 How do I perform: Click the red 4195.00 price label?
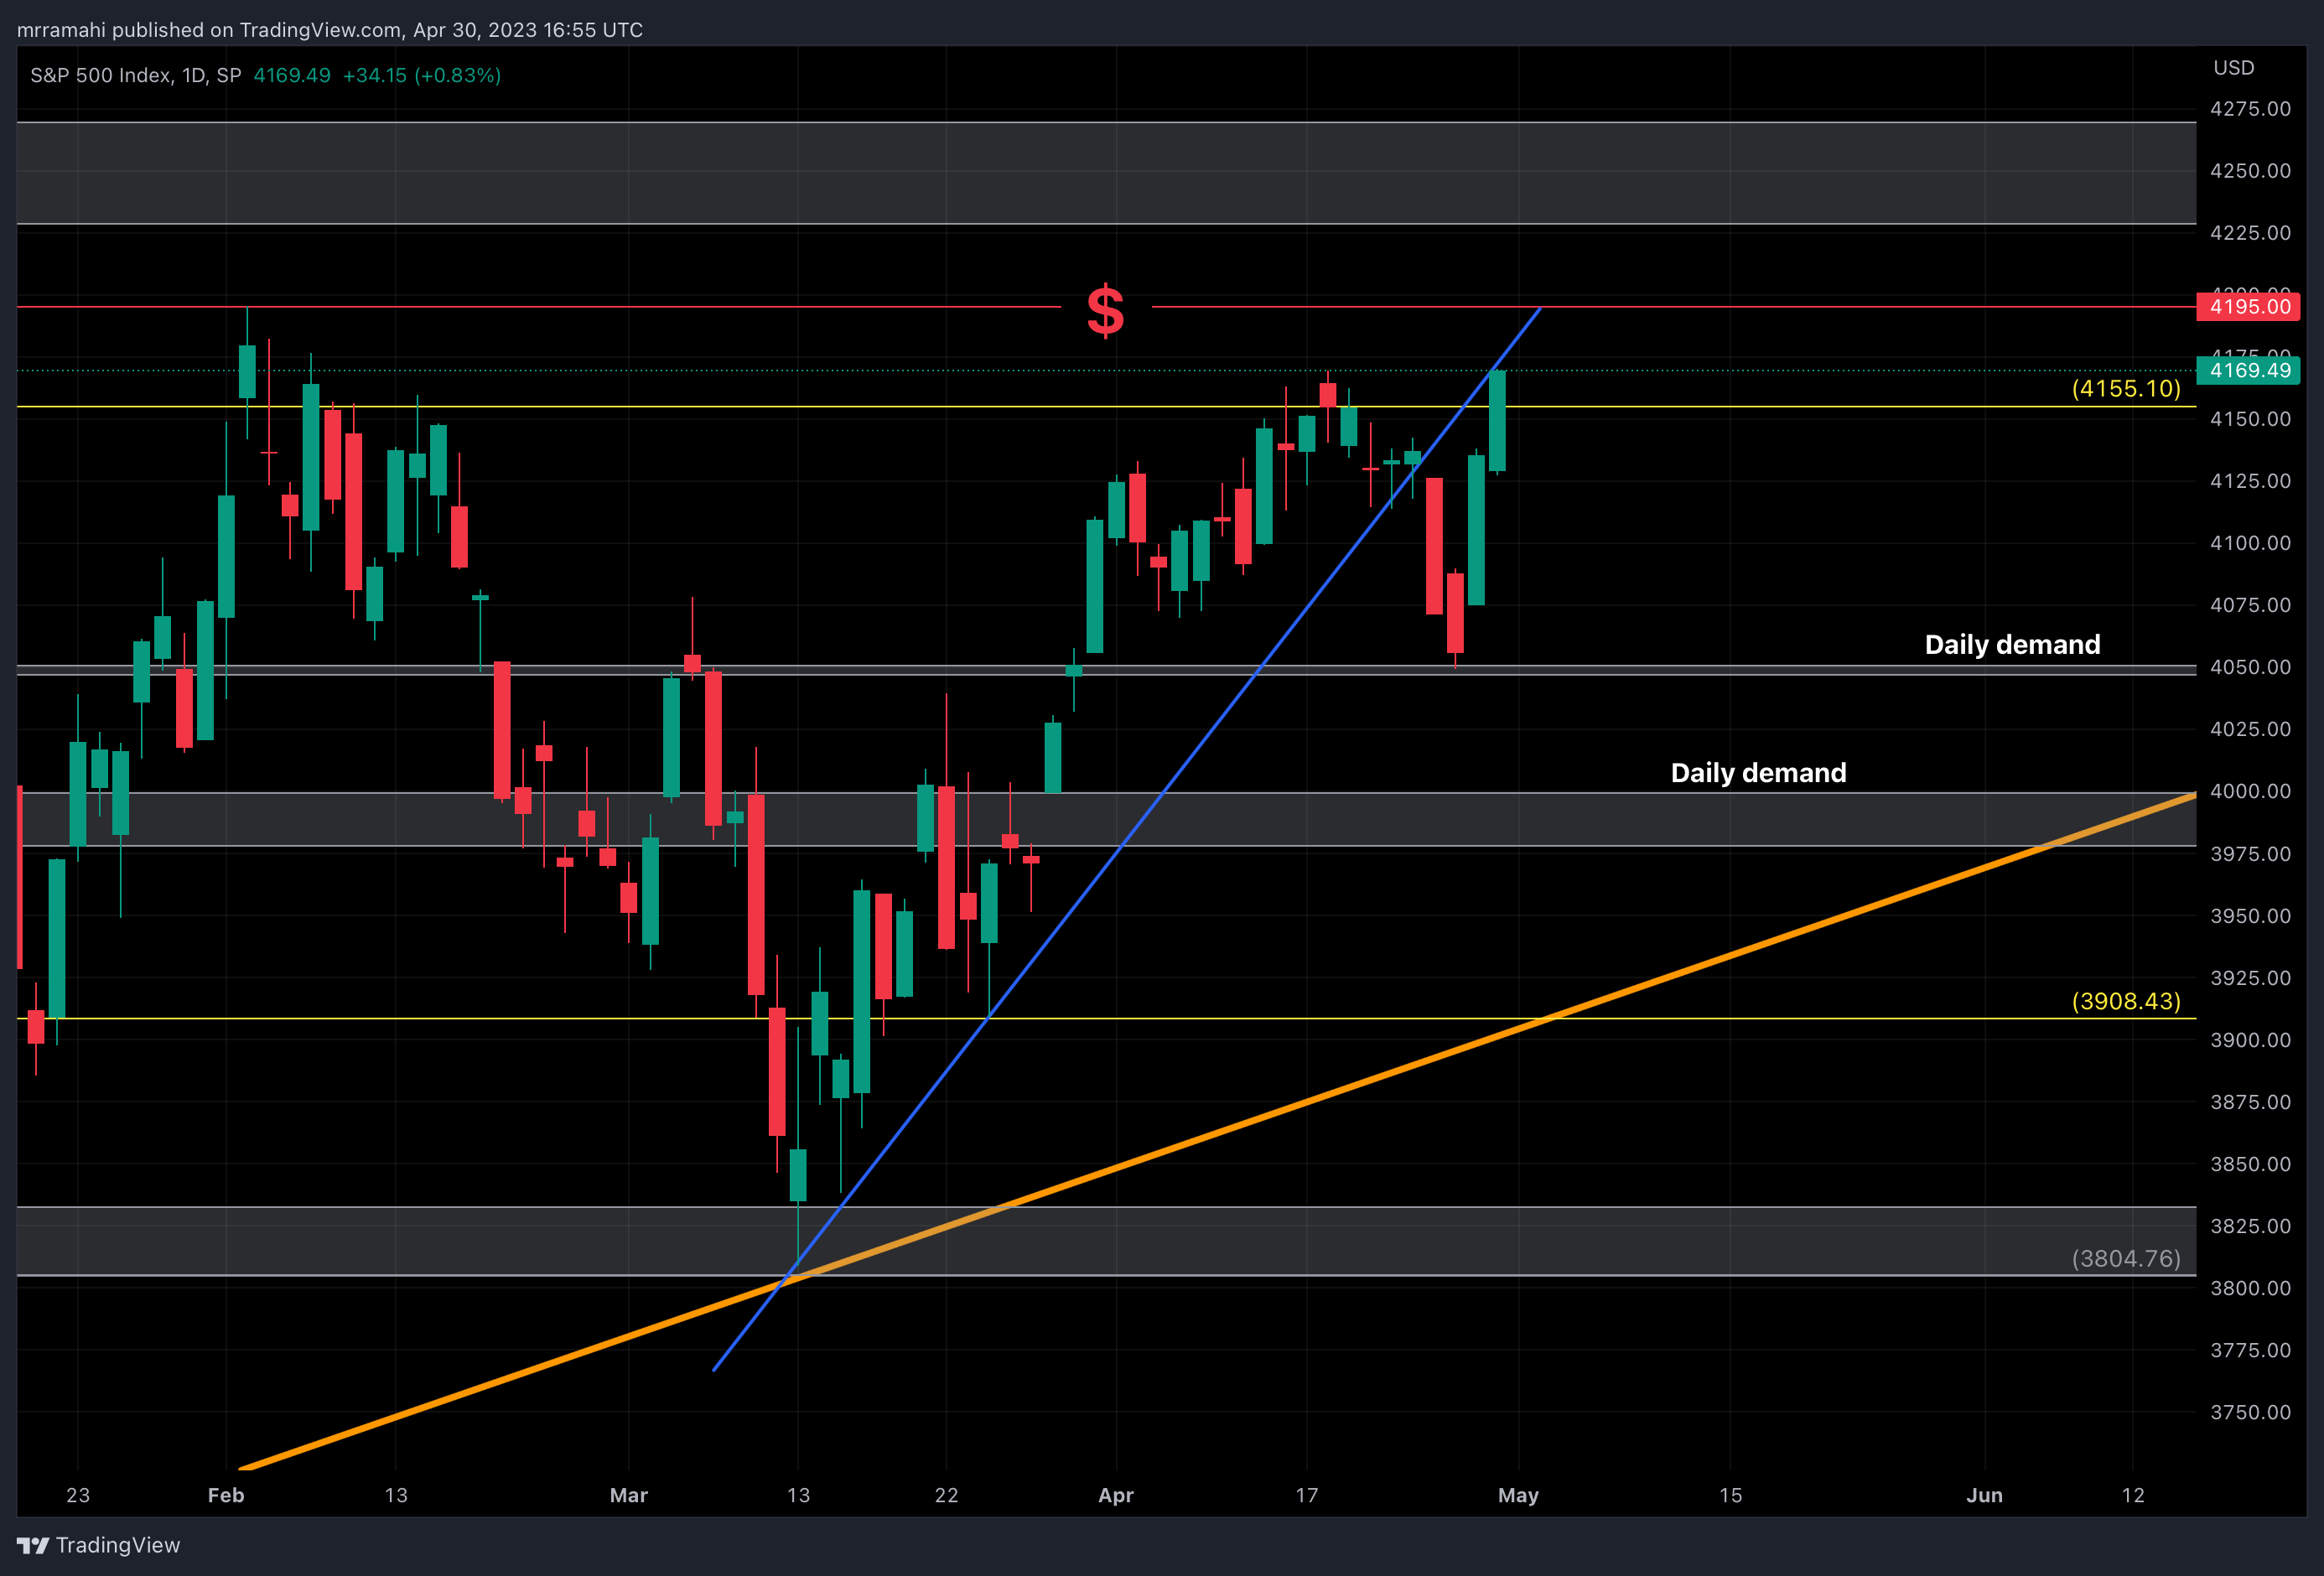point(2248,307)
